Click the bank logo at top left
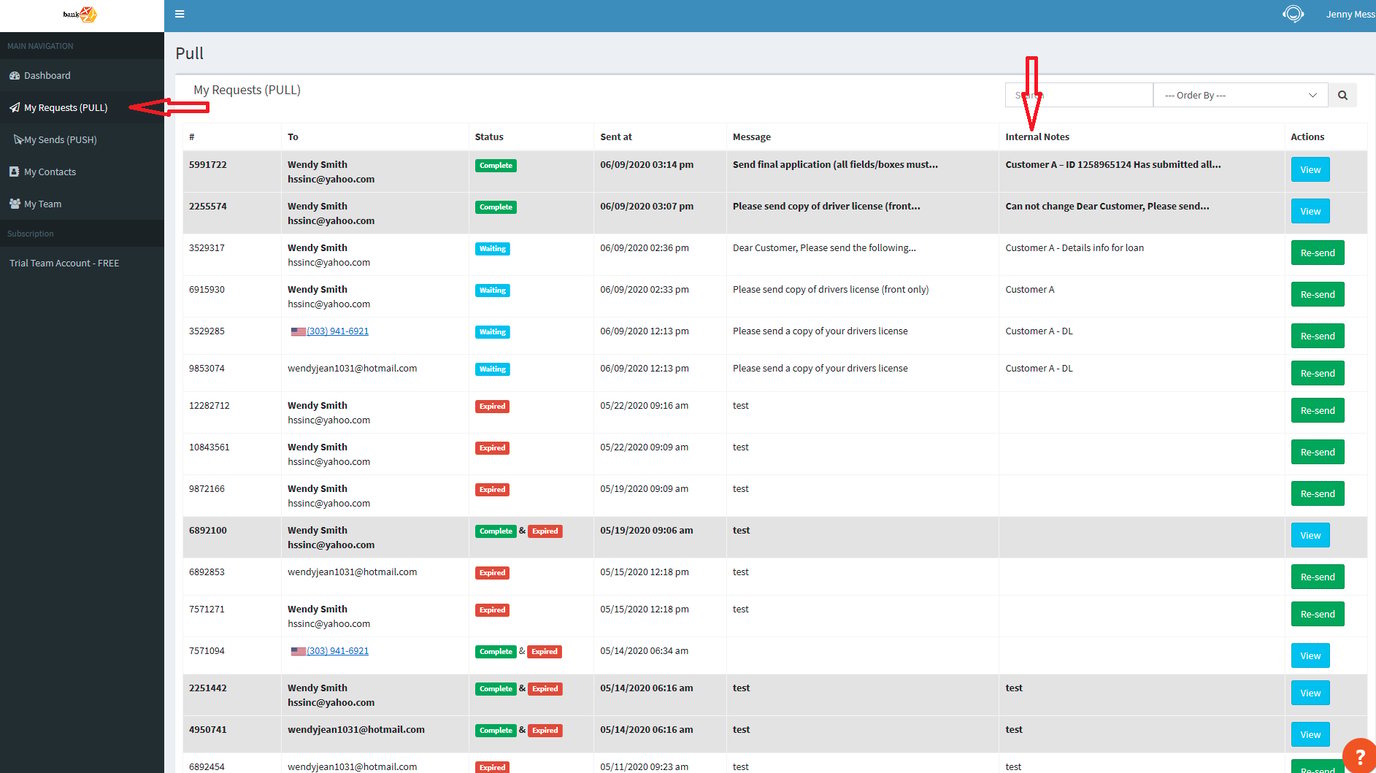Image resolution: width=1376 pixels, height=773 pixels. [x=80, y=15]
